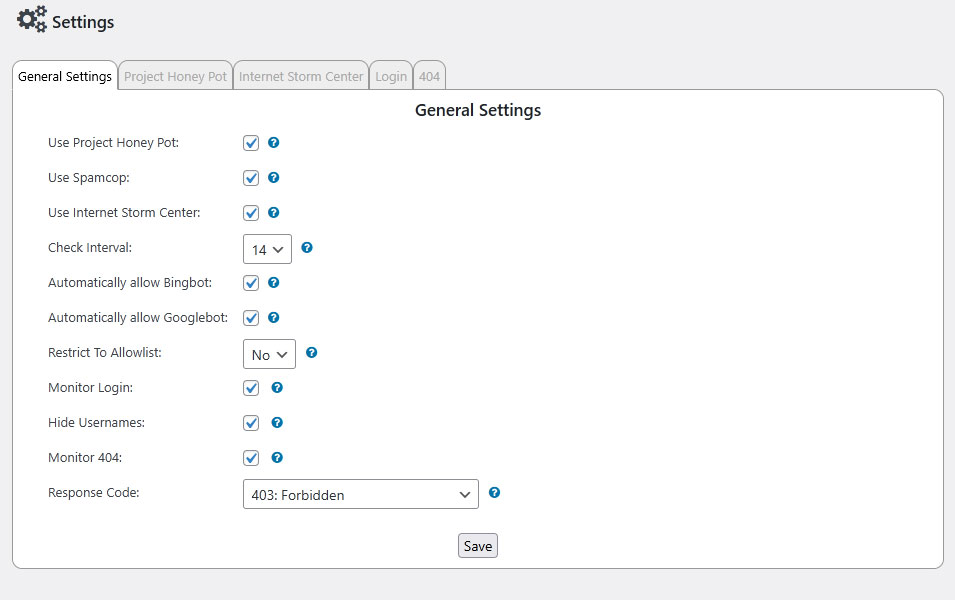Click the help icon beside Restrict To Allowlist
This screenshot has width=955, height=600.
310,353
